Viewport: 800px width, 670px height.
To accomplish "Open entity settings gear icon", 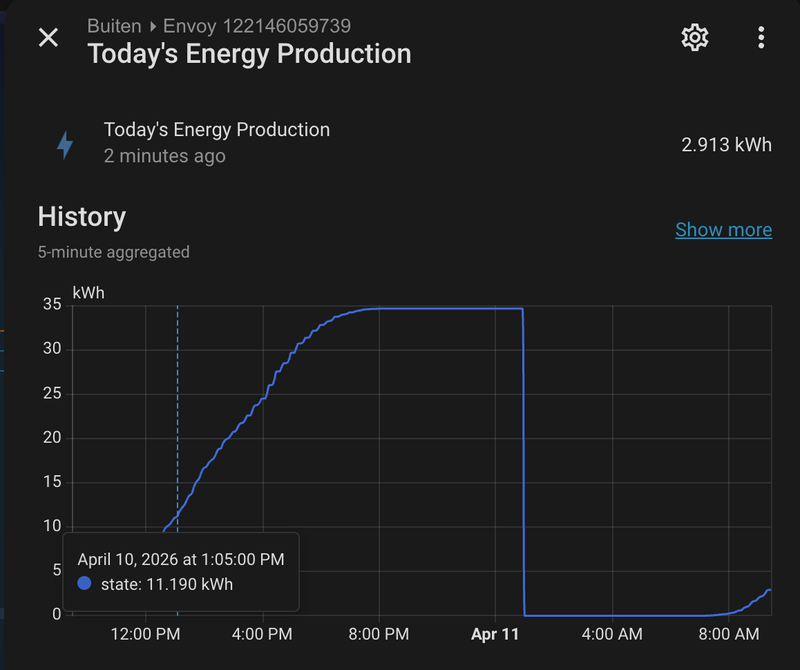I will 694,38.
